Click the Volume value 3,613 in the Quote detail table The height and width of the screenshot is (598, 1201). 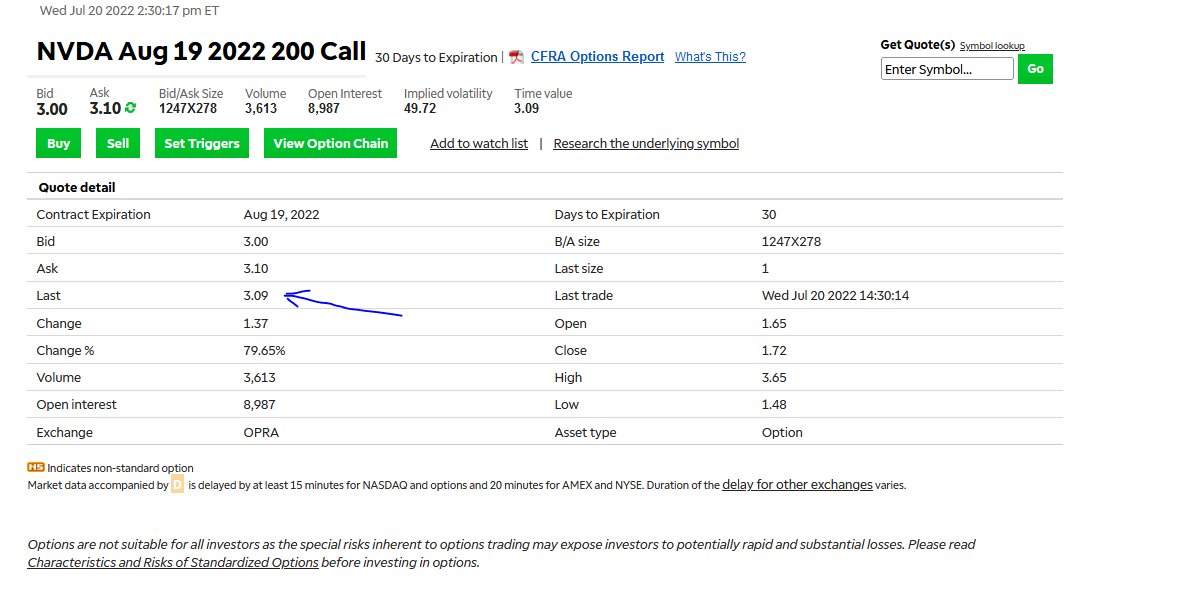[260, 378]
